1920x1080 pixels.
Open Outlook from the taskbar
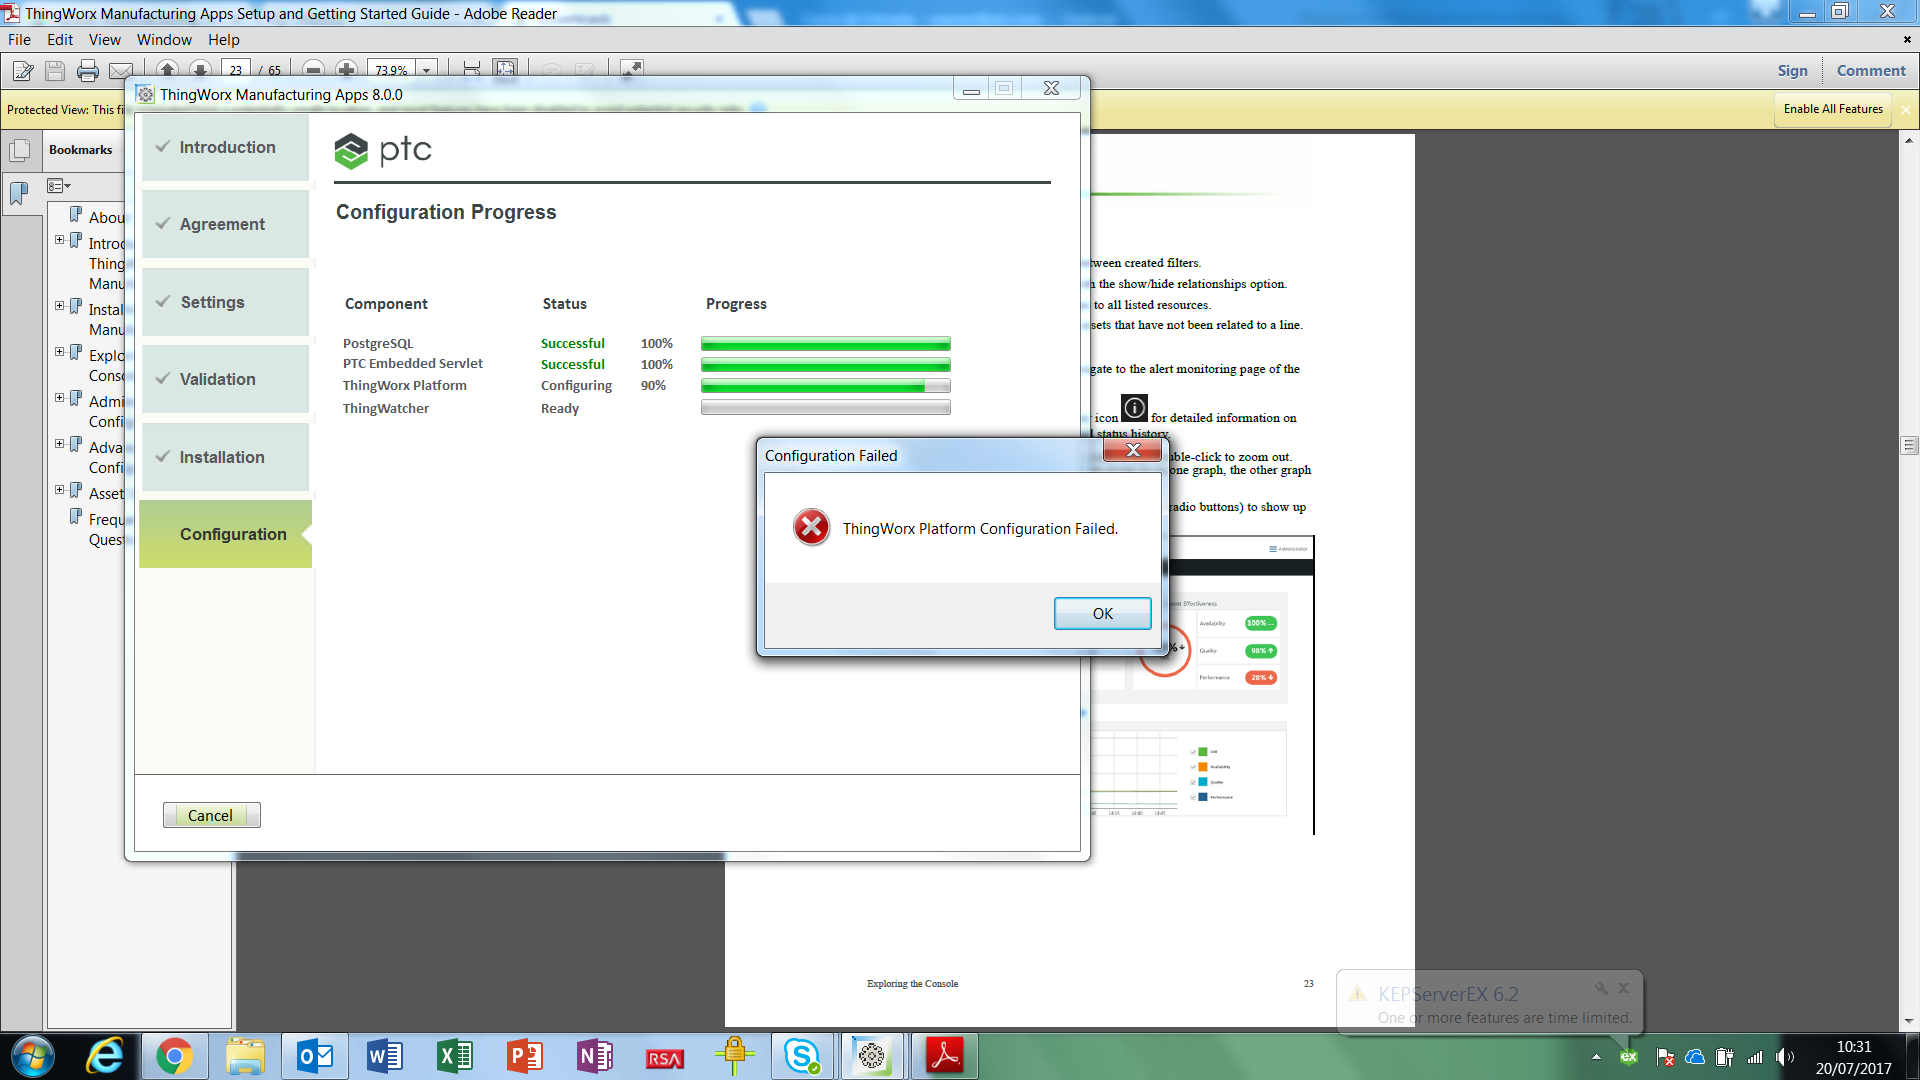coord(314,1056)
